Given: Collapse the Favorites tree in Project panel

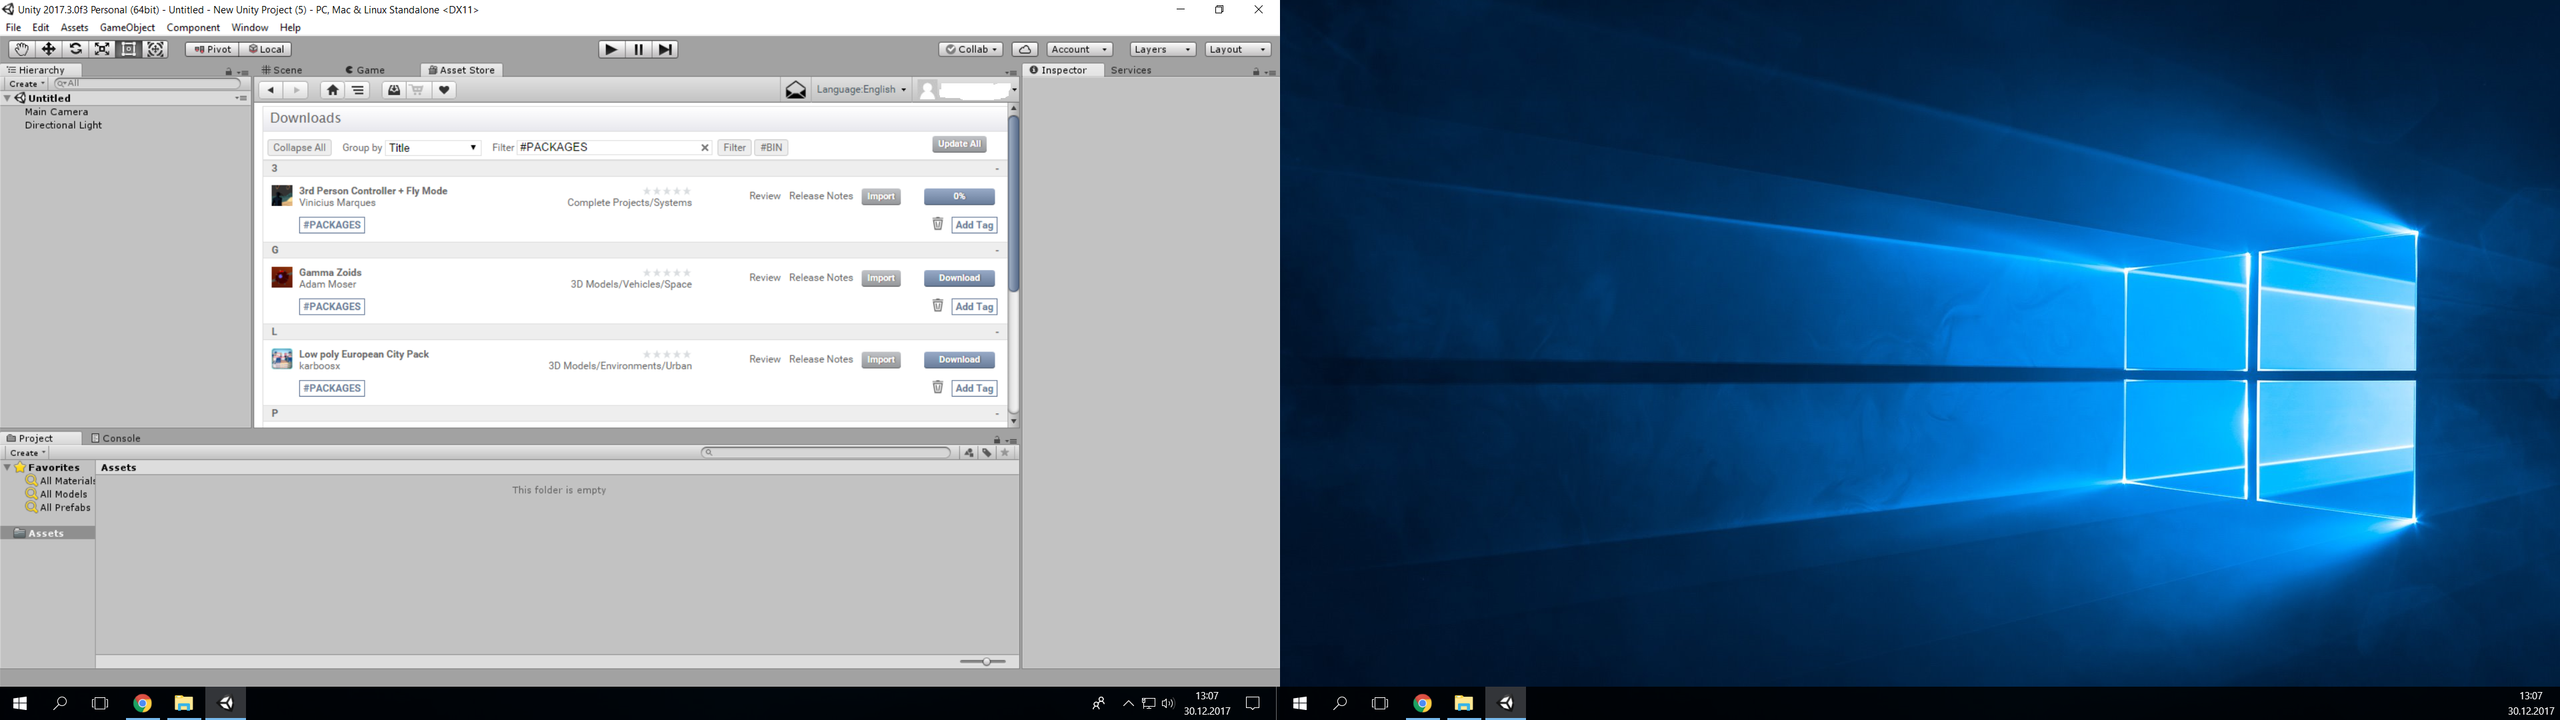Looking at the screenshot, I should click(8, 468).
